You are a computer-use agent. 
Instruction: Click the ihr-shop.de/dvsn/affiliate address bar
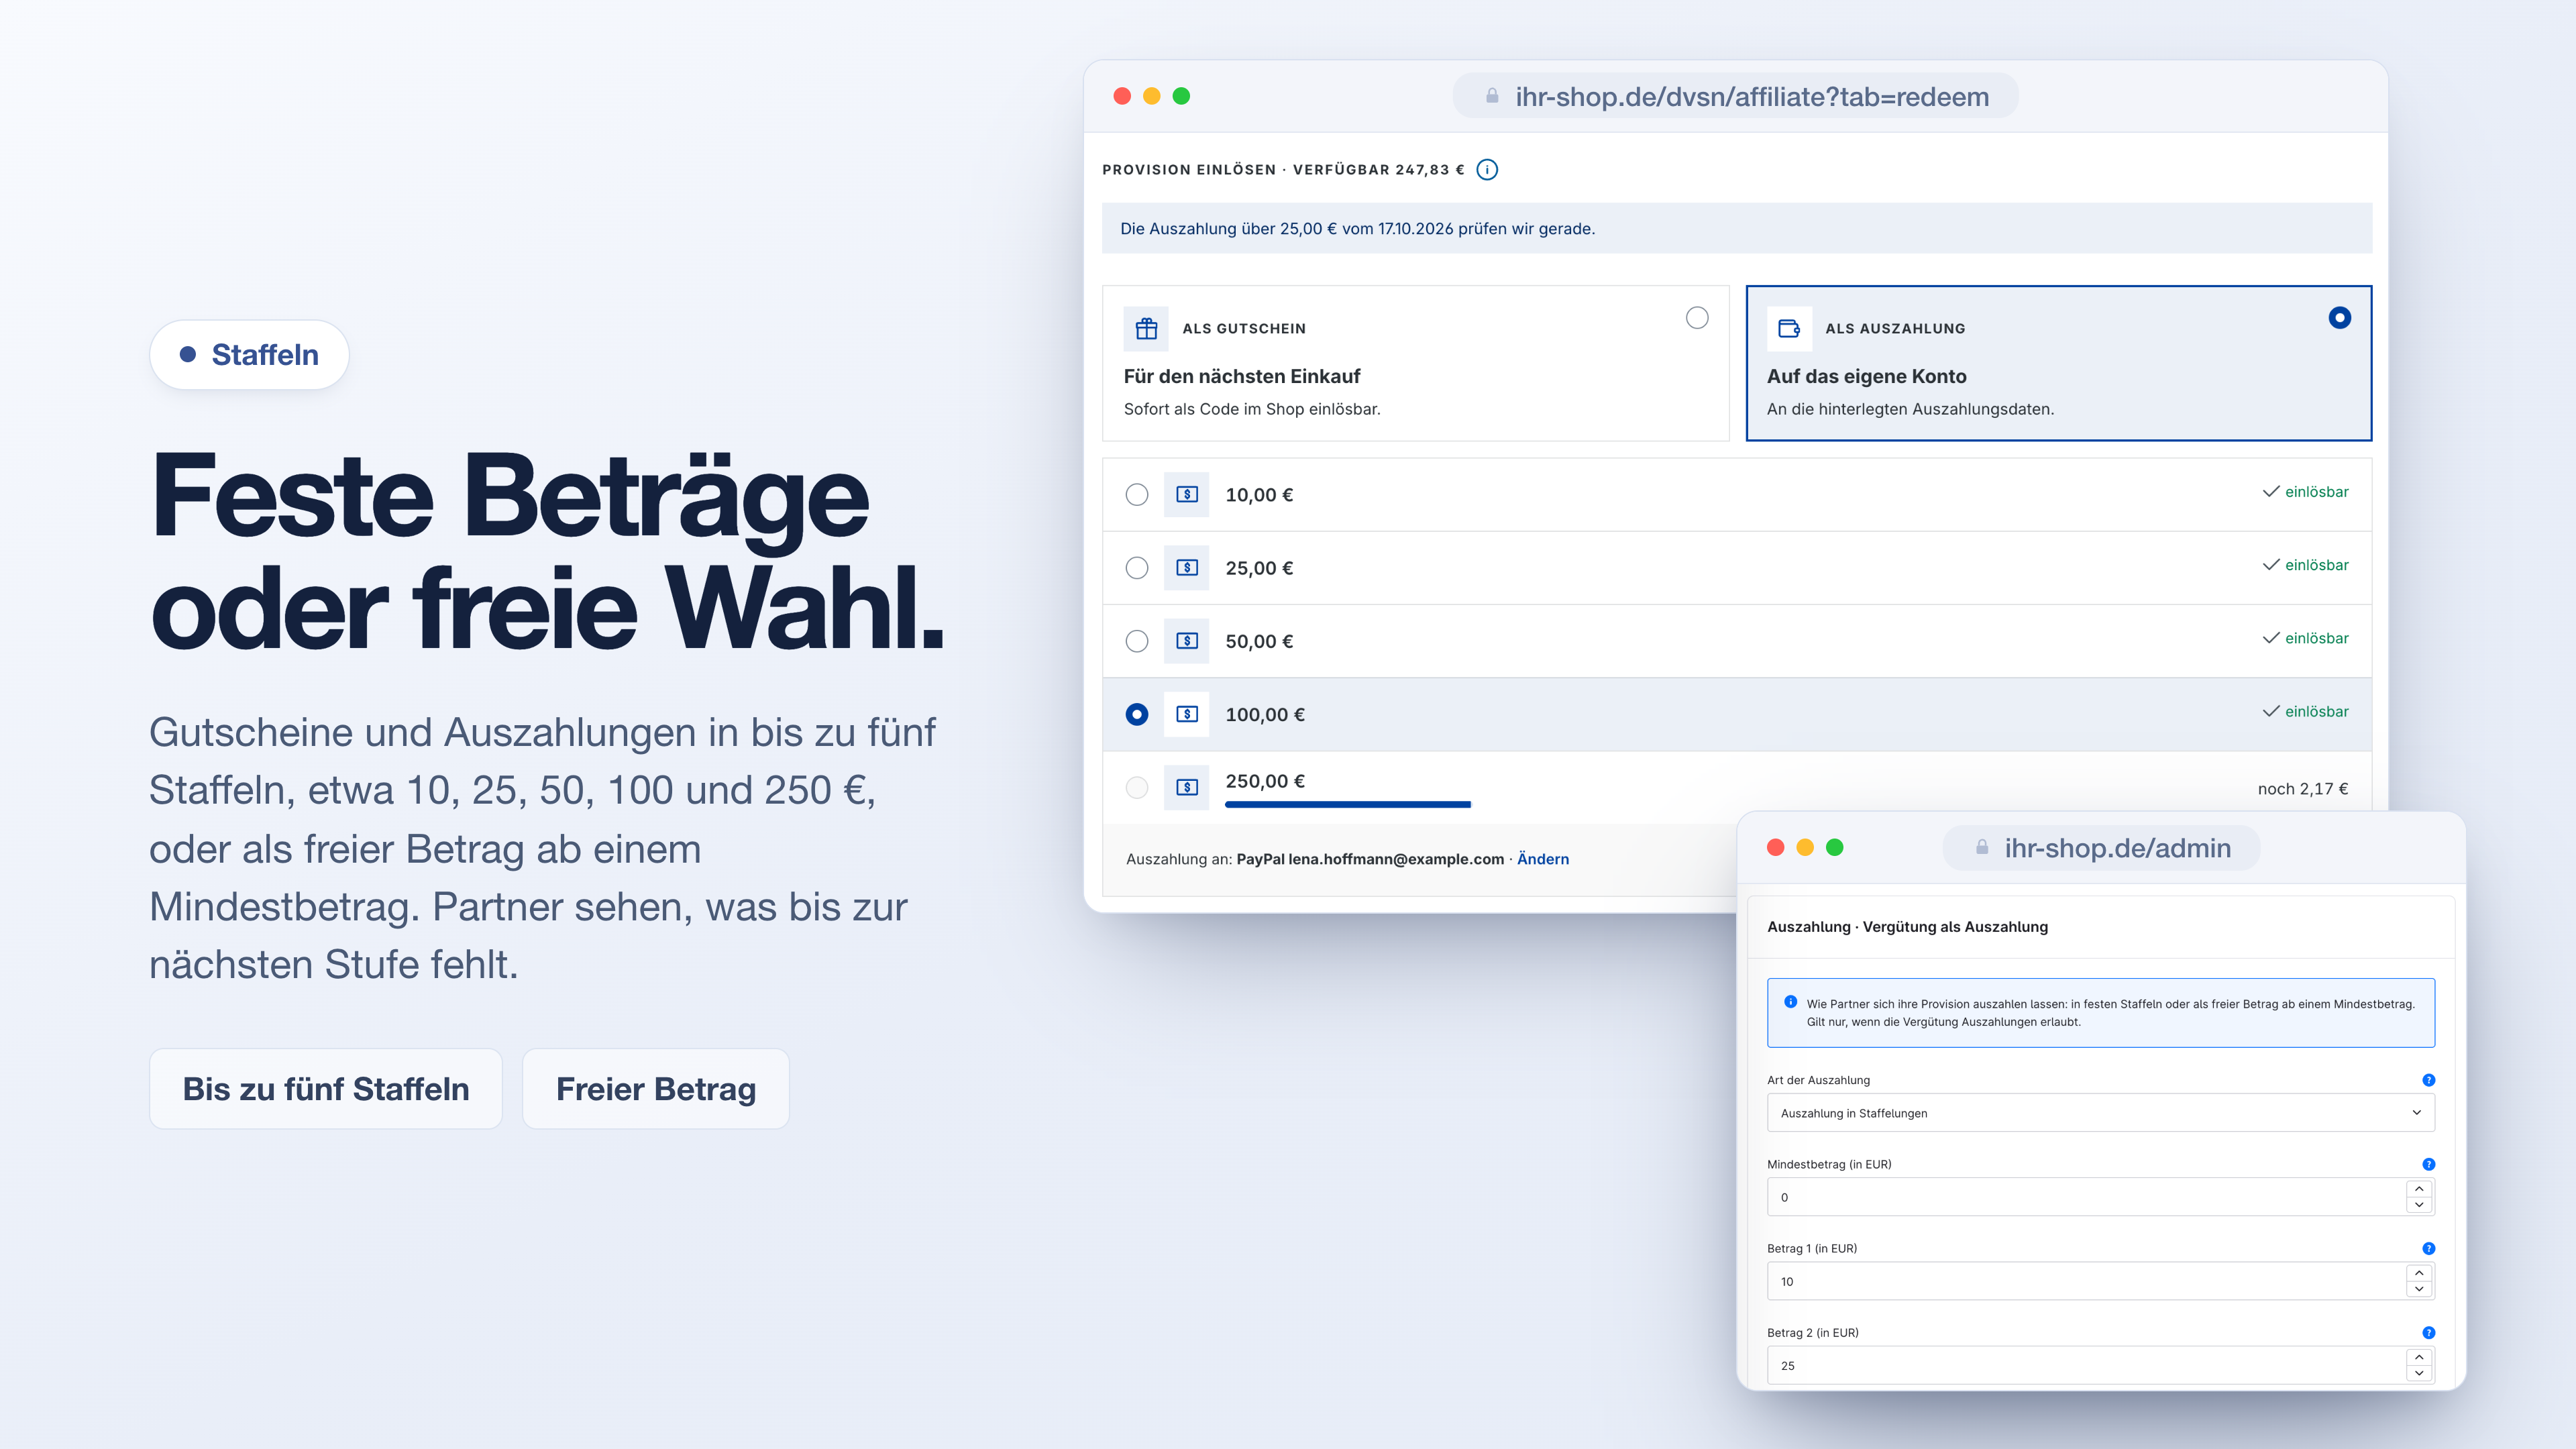(1735, 96)
